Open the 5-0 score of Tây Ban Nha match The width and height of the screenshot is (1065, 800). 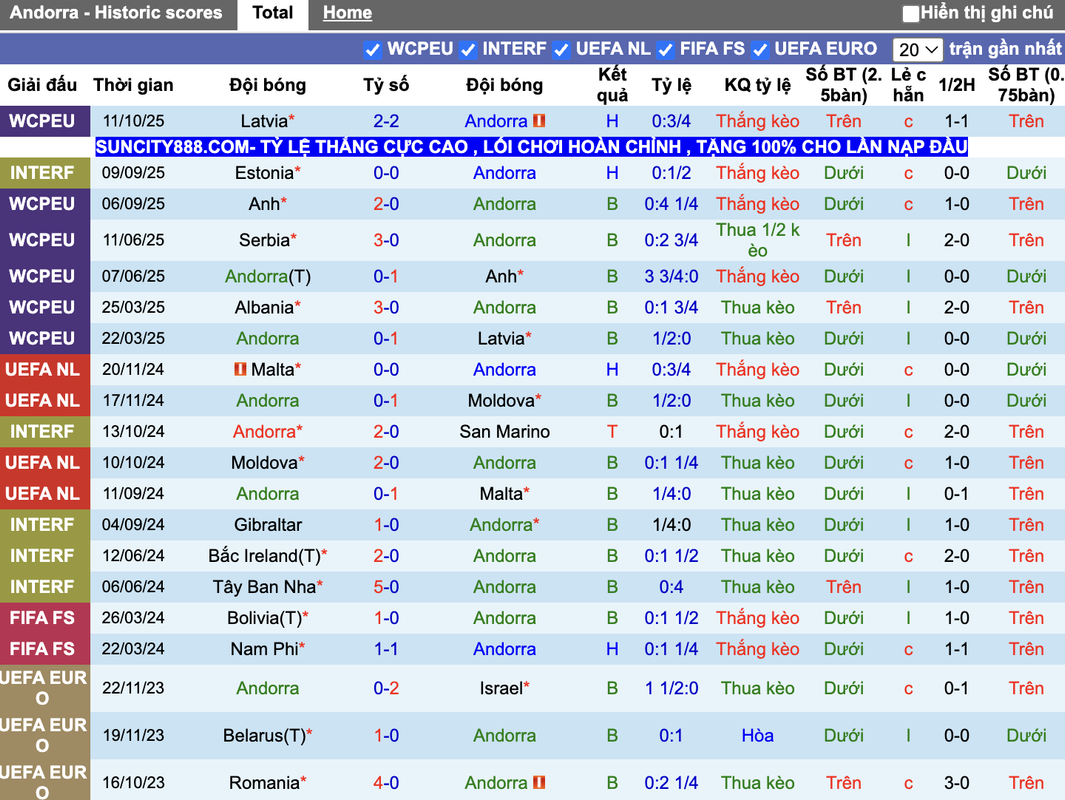coord(386,587)
